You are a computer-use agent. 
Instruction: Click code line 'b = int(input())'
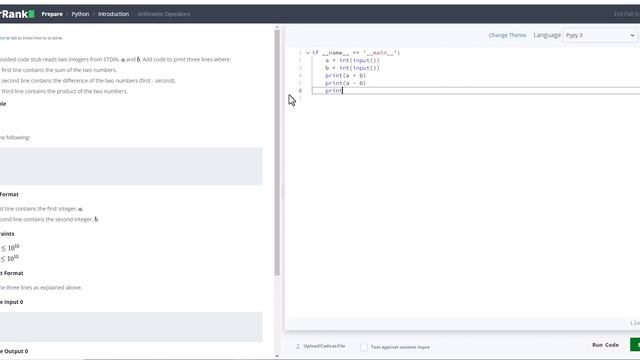coord(352,68)
